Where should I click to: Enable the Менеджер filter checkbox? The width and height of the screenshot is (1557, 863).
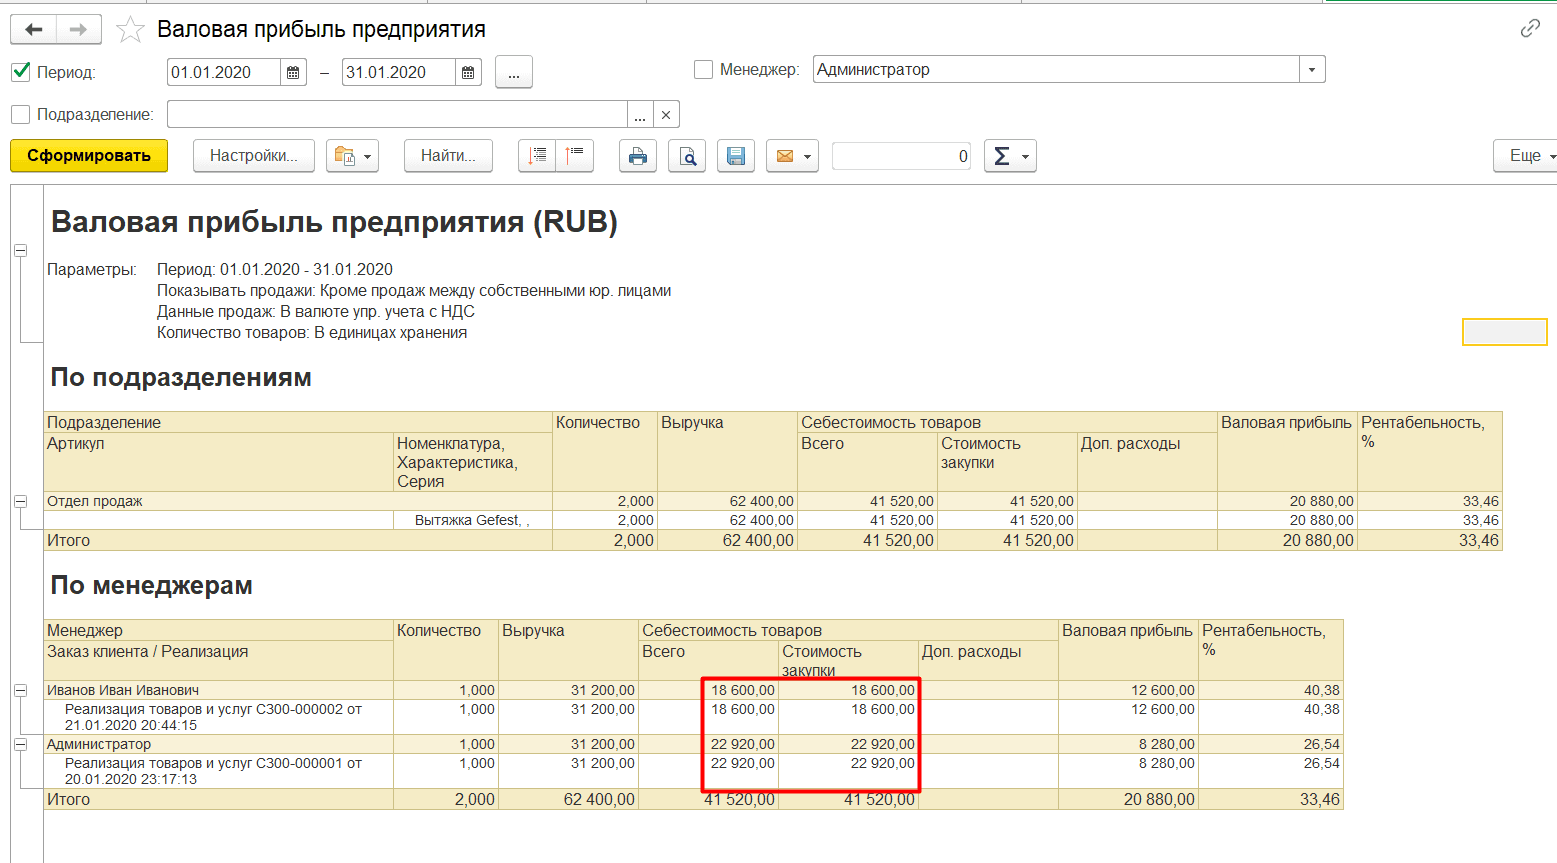click(703, 70)
